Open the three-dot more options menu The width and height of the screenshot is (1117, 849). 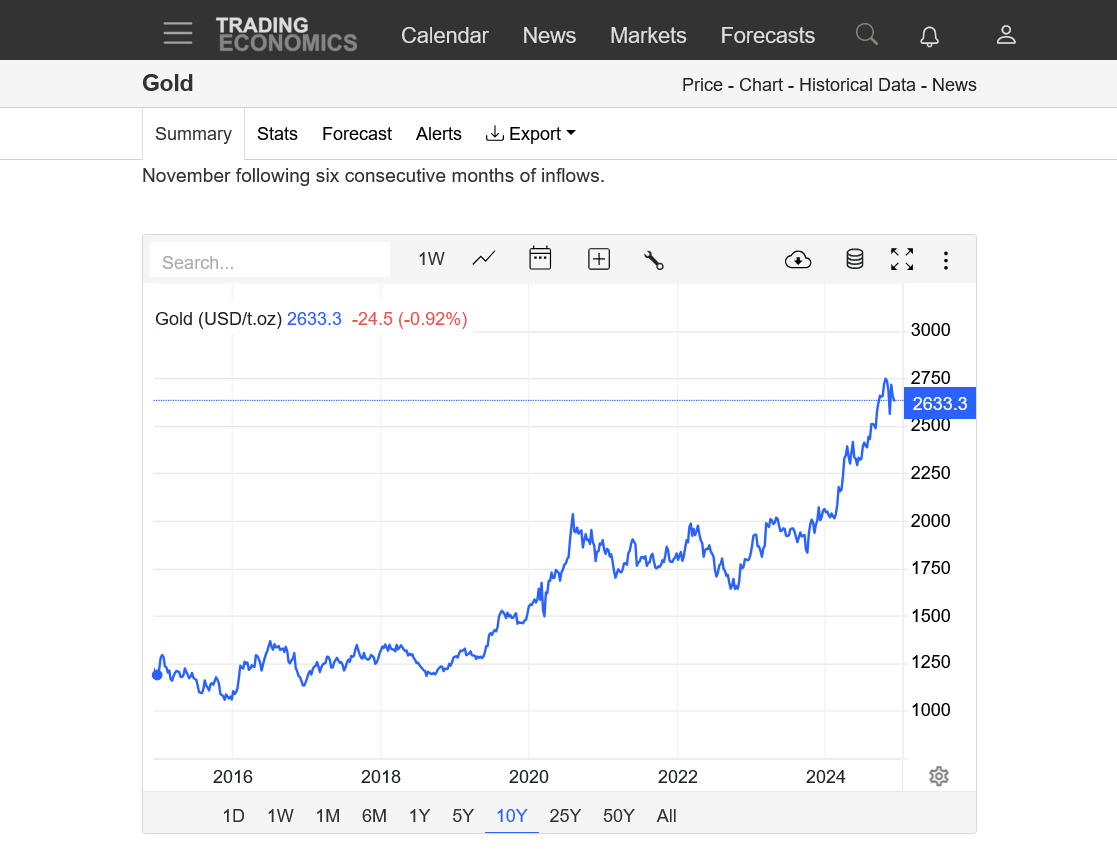945,260
